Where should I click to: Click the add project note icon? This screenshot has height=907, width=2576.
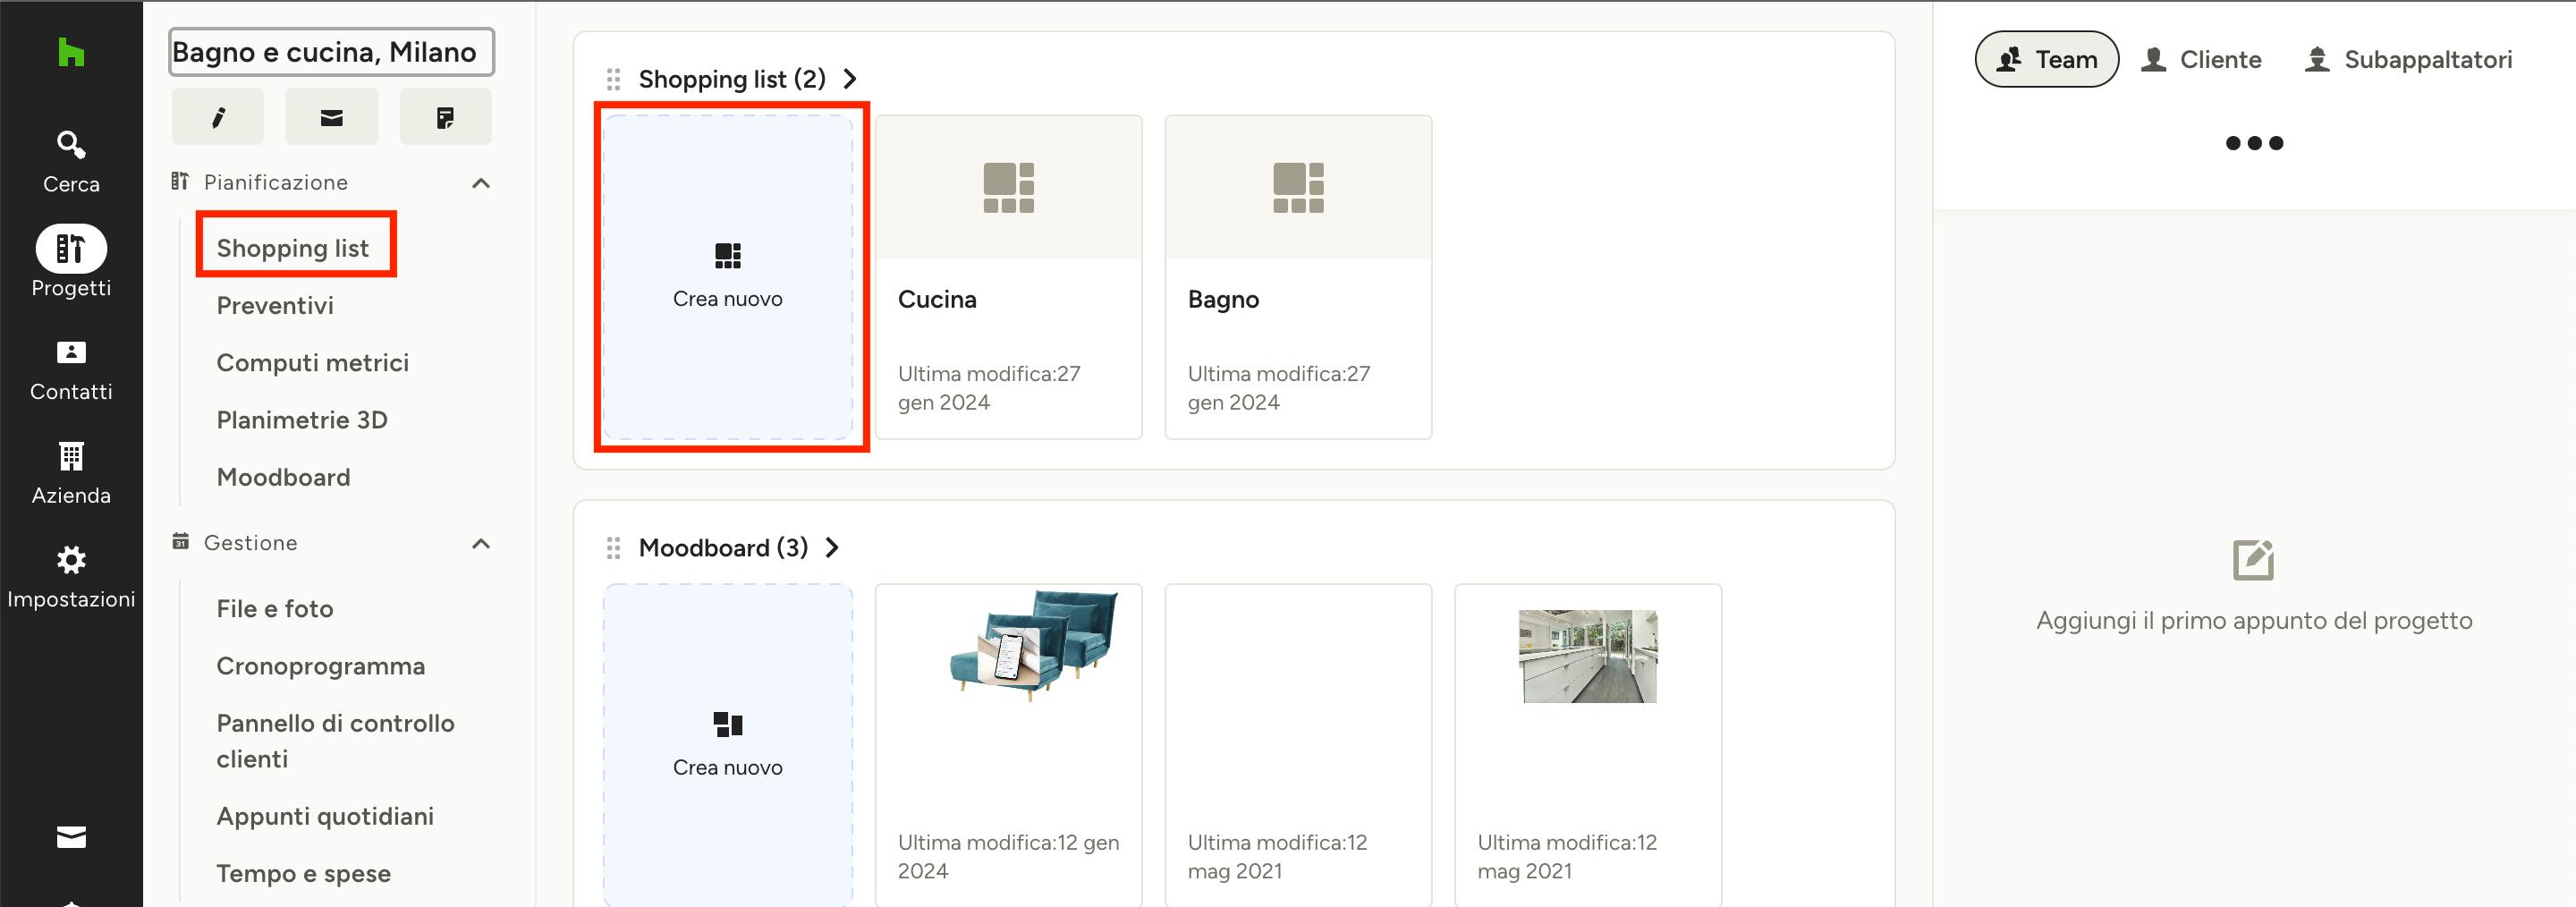click(x=2252, y=560)
